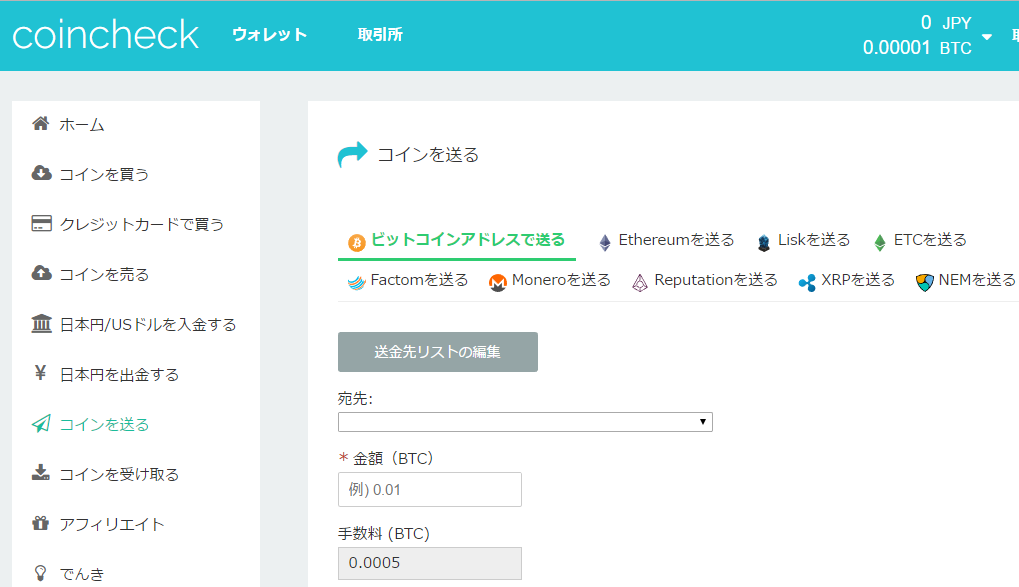The image size is (1019, 587).
Task: Click the bank building icon for 入金
Action: [41, 323]
